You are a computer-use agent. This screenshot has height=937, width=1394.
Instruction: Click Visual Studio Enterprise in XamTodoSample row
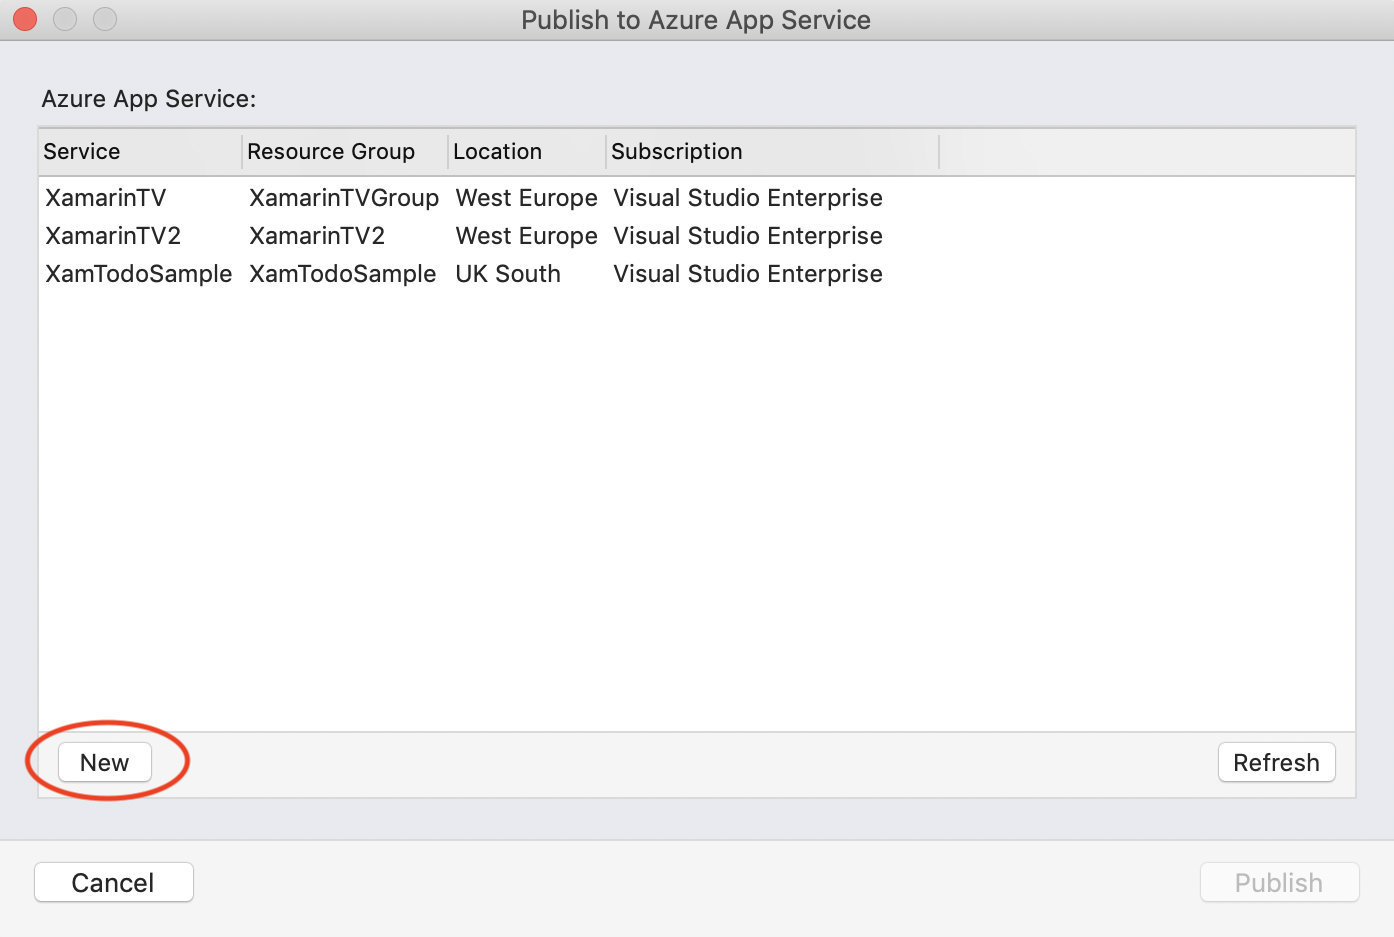click(748, 274)
